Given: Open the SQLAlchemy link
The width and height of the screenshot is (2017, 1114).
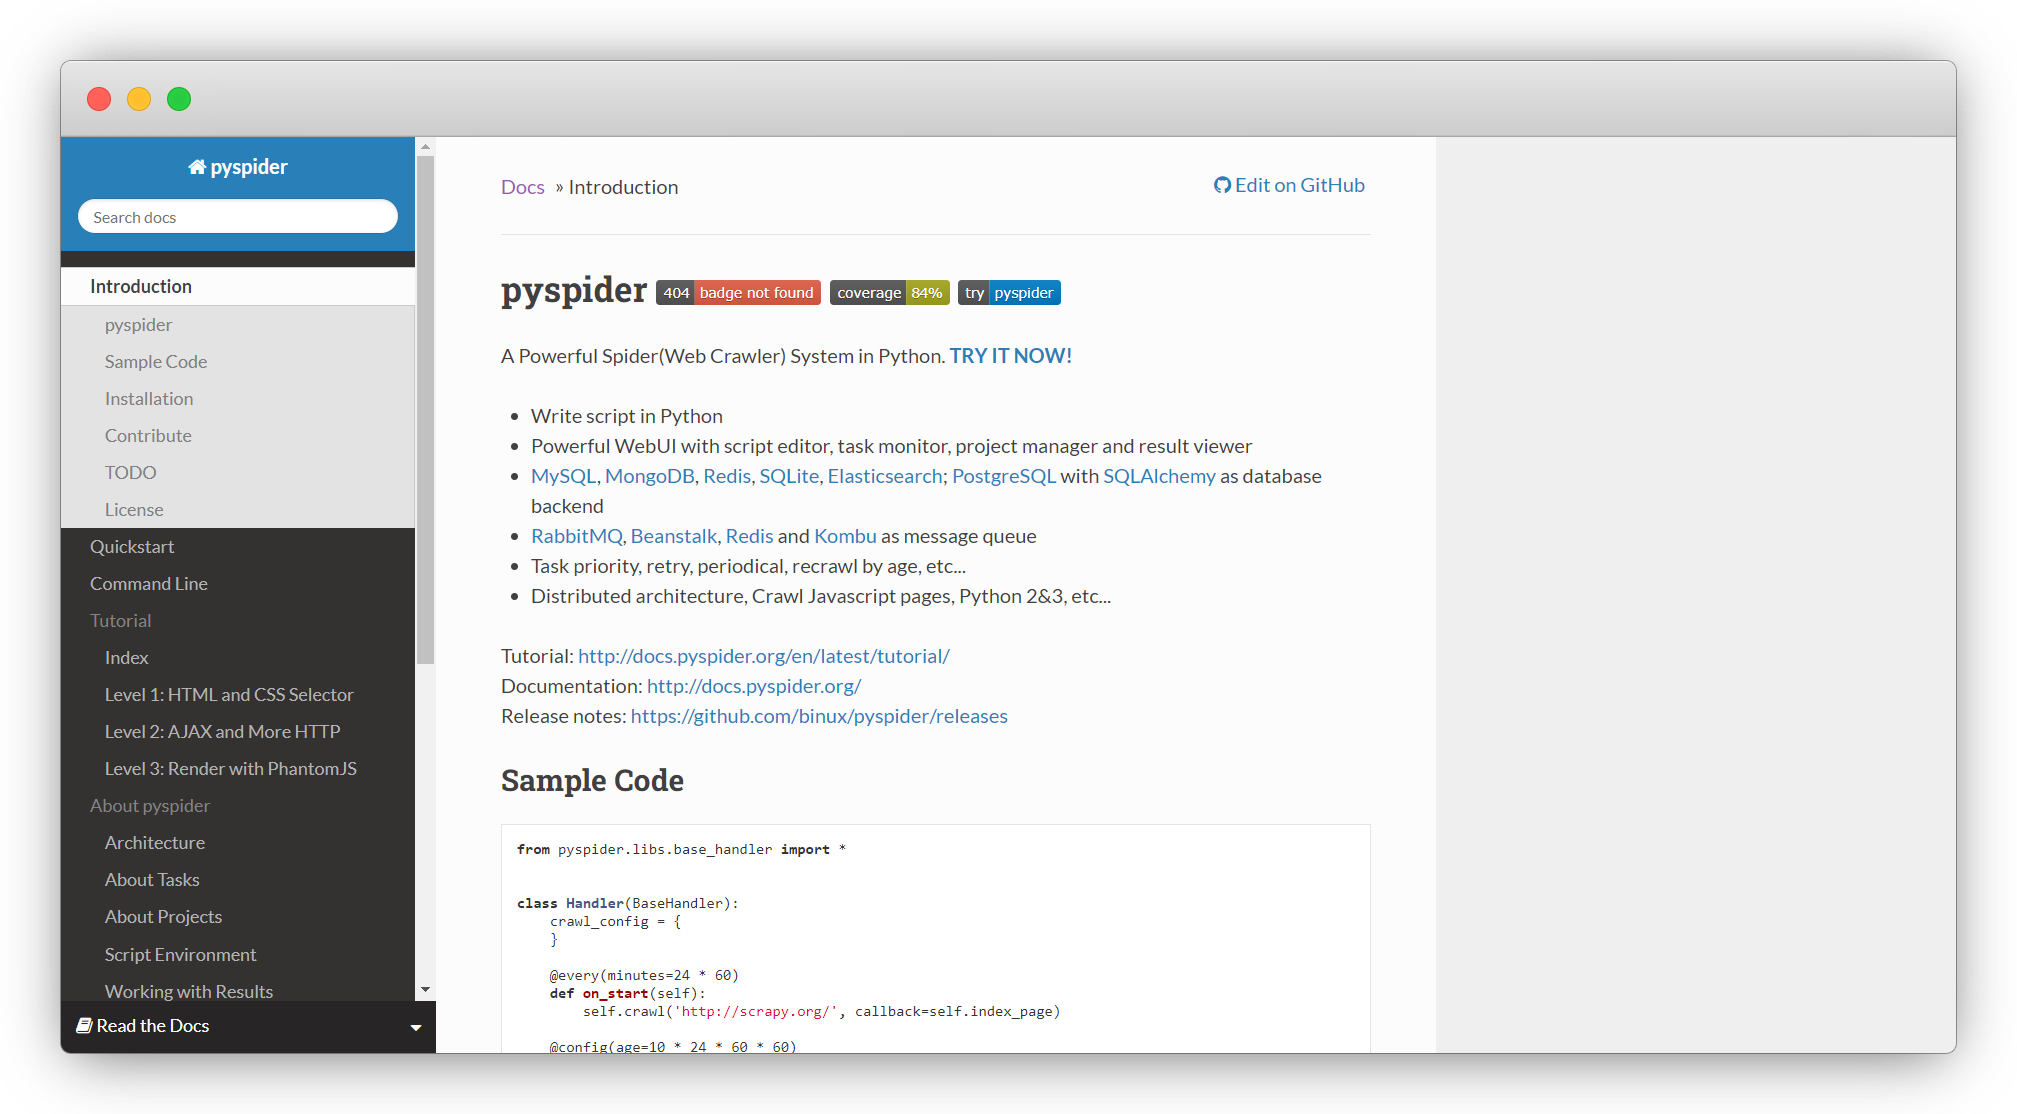Looking at the screenshot, I should [1159, 476].
